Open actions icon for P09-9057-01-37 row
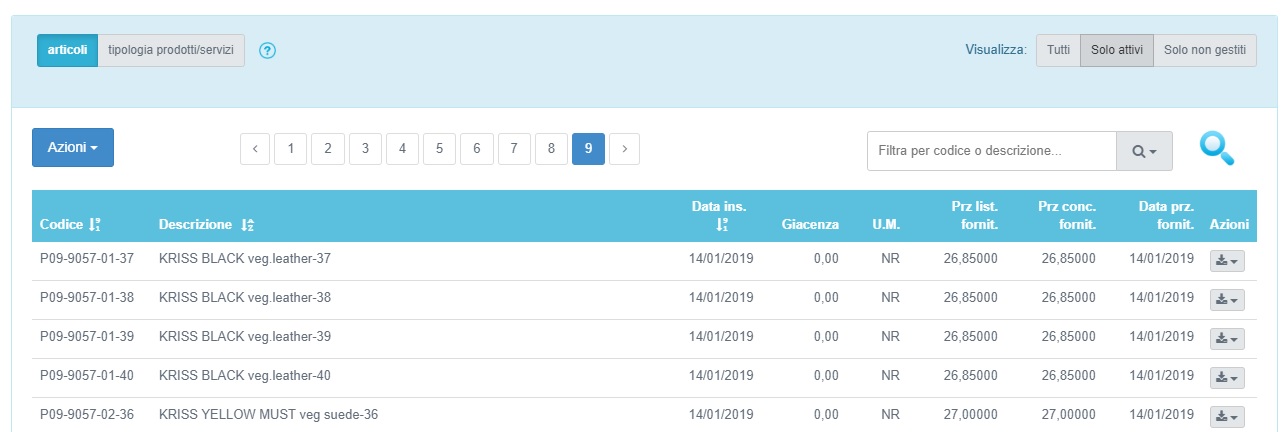1285x432 pixels. (x=1227, y=261)
